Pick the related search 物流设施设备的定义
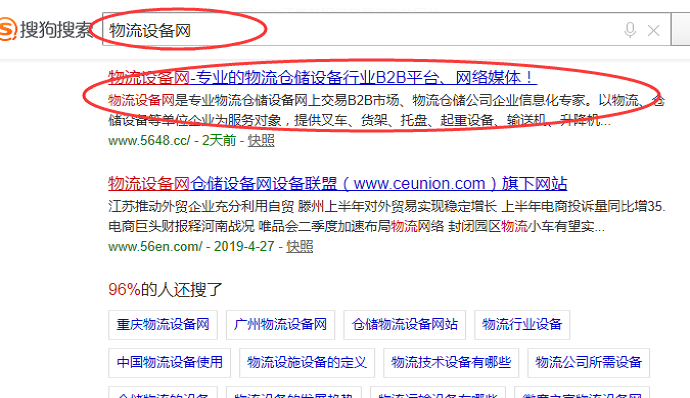 [307, 363]
